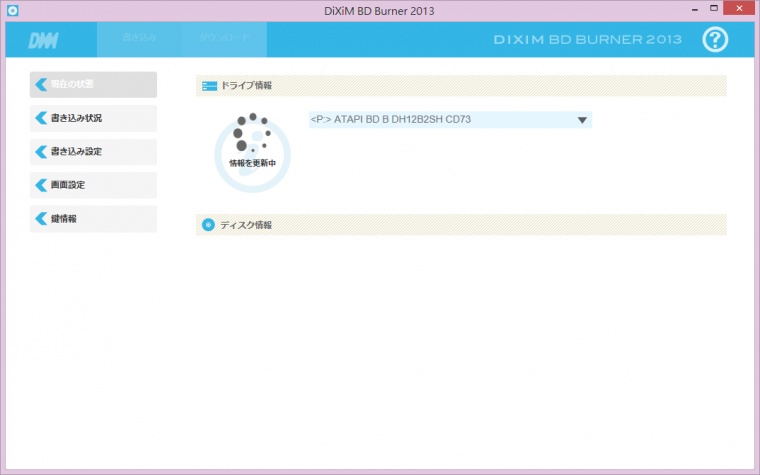Click the ドライブ情報 section header text

246,85
